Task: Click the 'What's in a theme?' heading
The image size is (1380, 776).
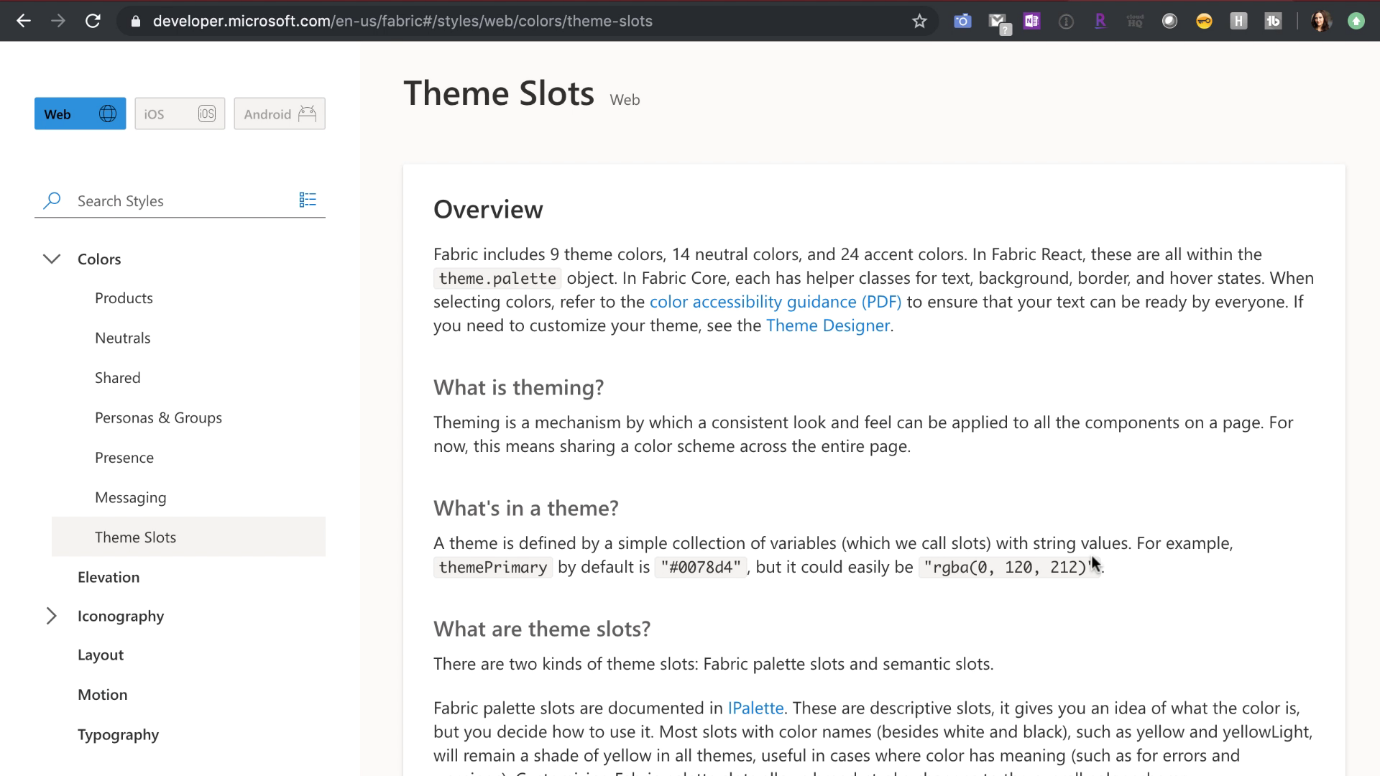Action: click(x=526, y=509)
